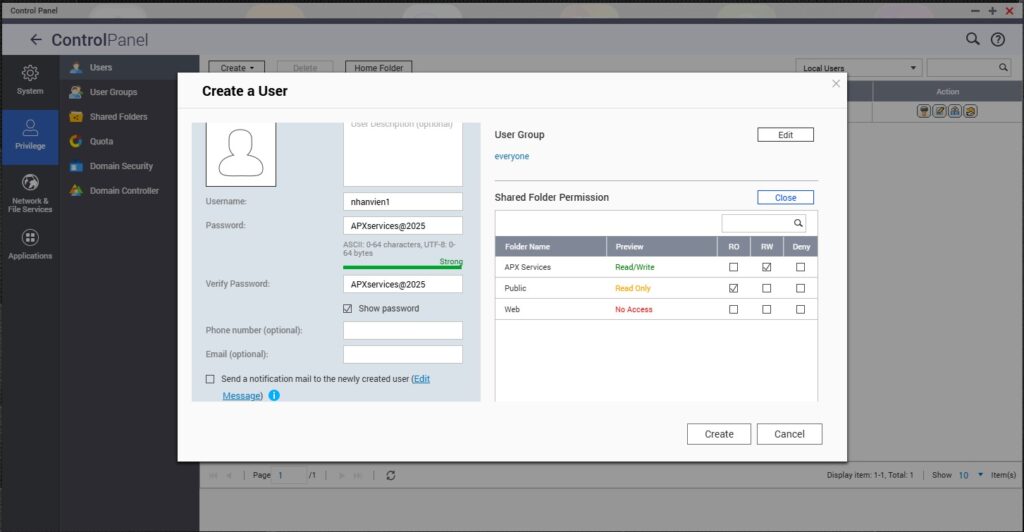Open the Show items-per-page dropdown

[970, 475]
